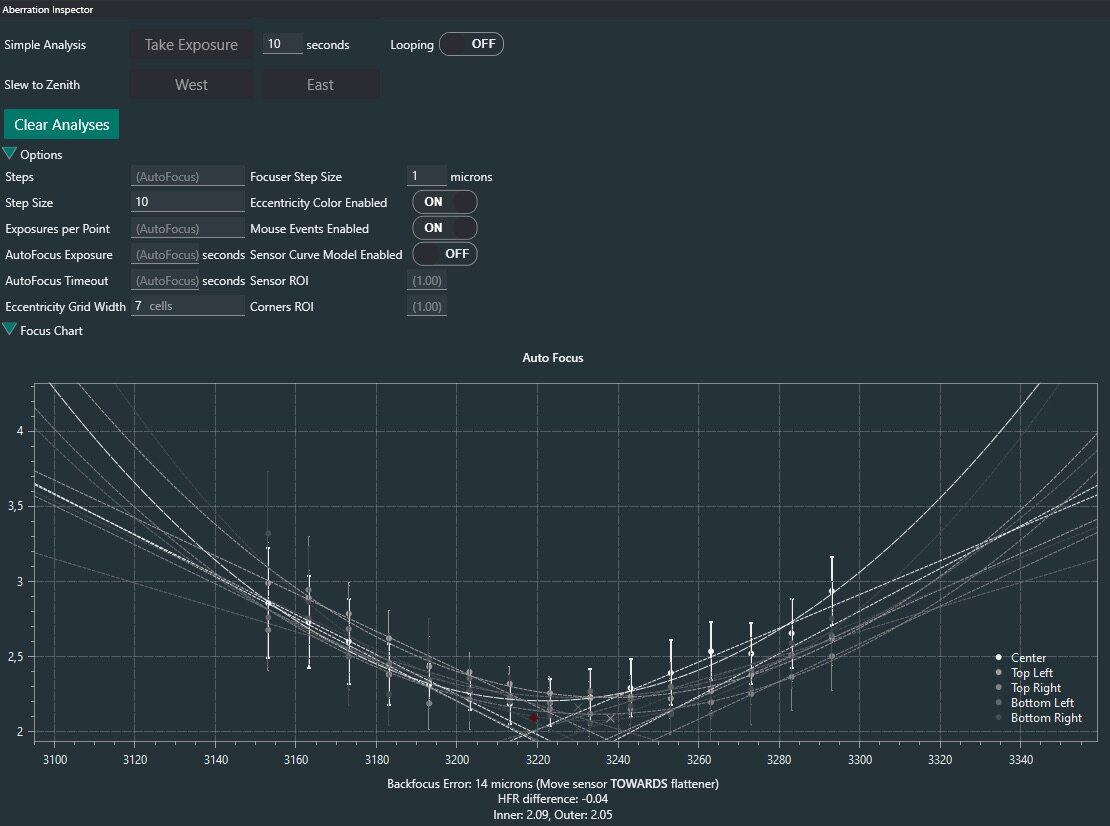Click Clear Analyses button
The width and height of the screenshot is (1110, 826).
(x=62, y=125)
